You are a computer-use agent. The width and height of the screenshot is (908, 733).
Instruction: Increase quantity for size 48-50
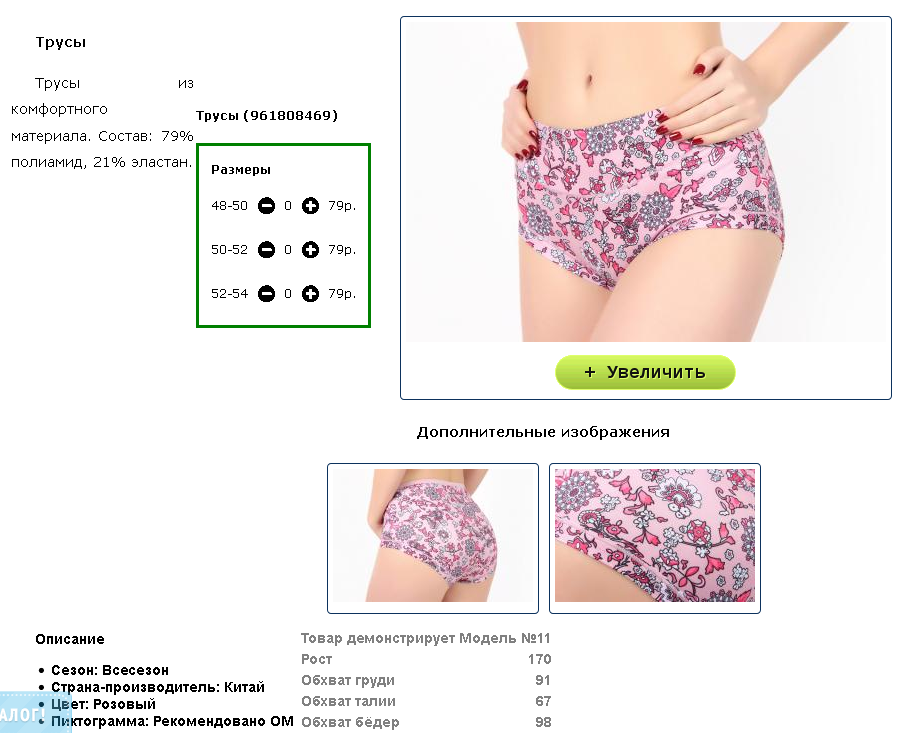(310, 206)
